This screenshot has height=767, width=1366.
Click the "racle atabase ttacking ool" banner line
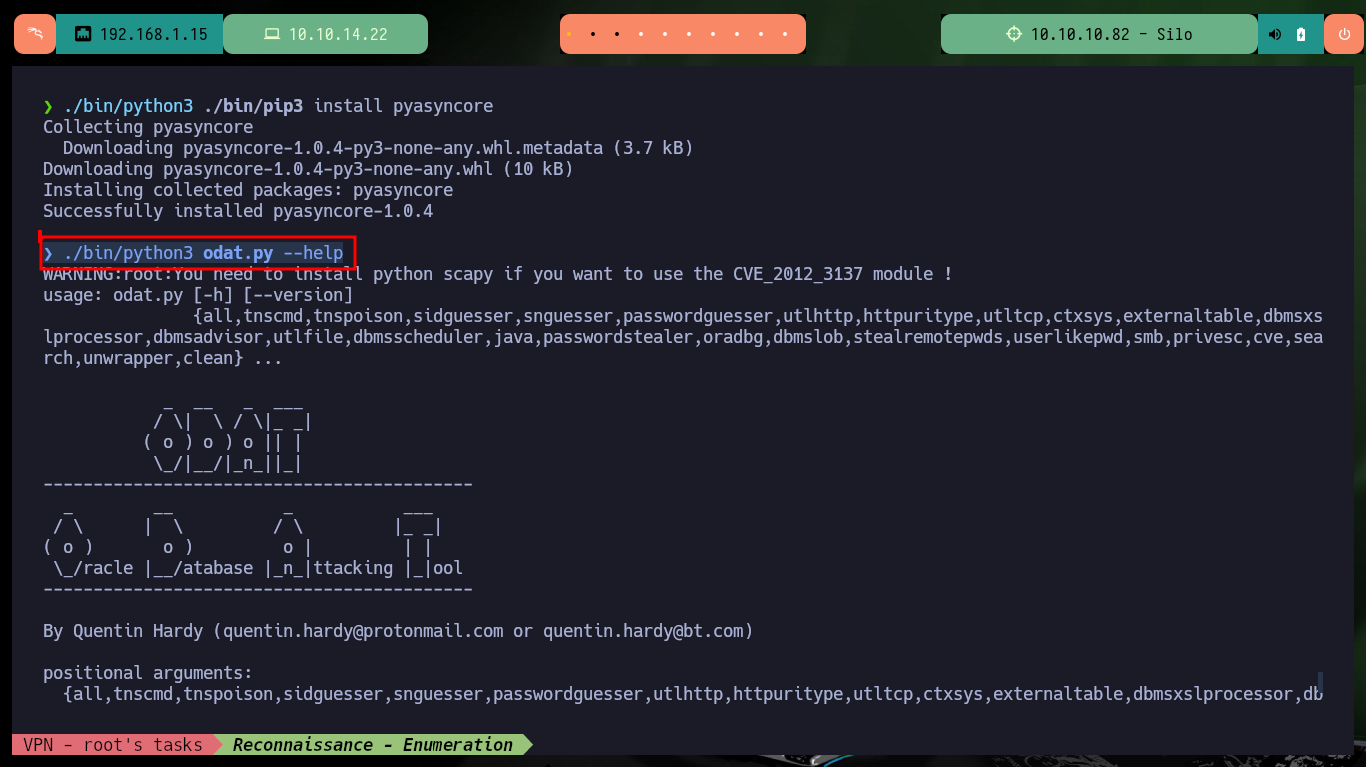(x=253, y=568)
